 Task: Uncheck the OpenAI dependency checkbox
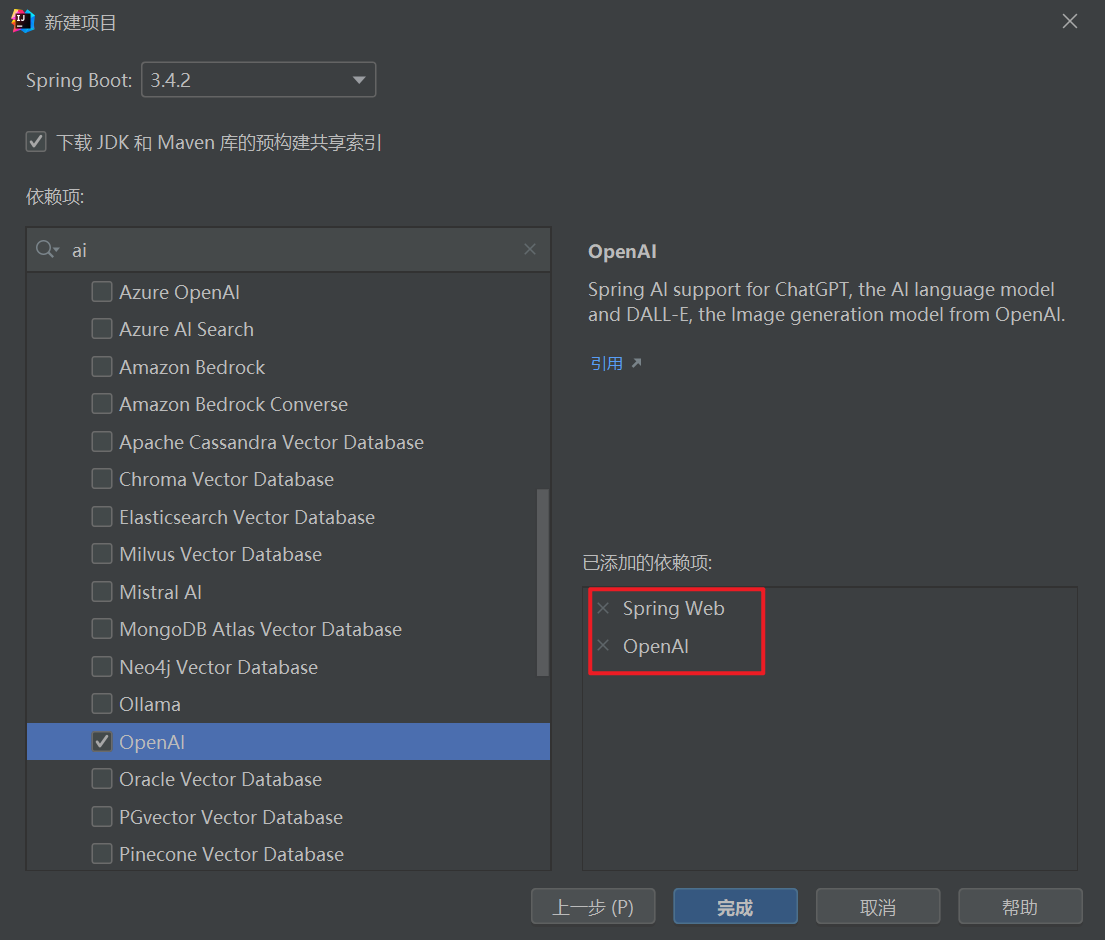click(x=102, y=742)
